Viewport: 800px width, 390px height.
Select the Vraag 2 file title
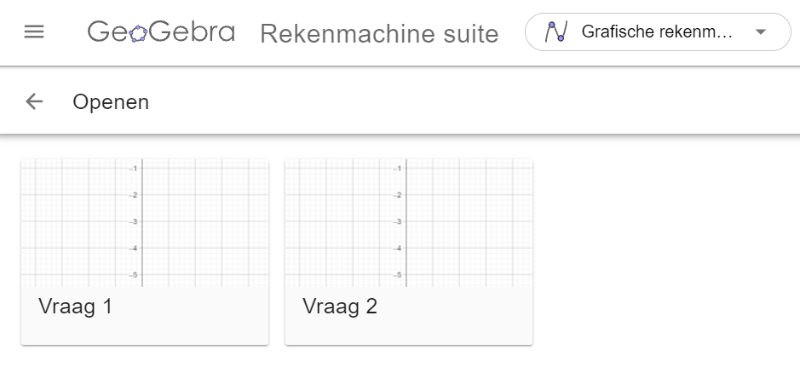point(340,306)
